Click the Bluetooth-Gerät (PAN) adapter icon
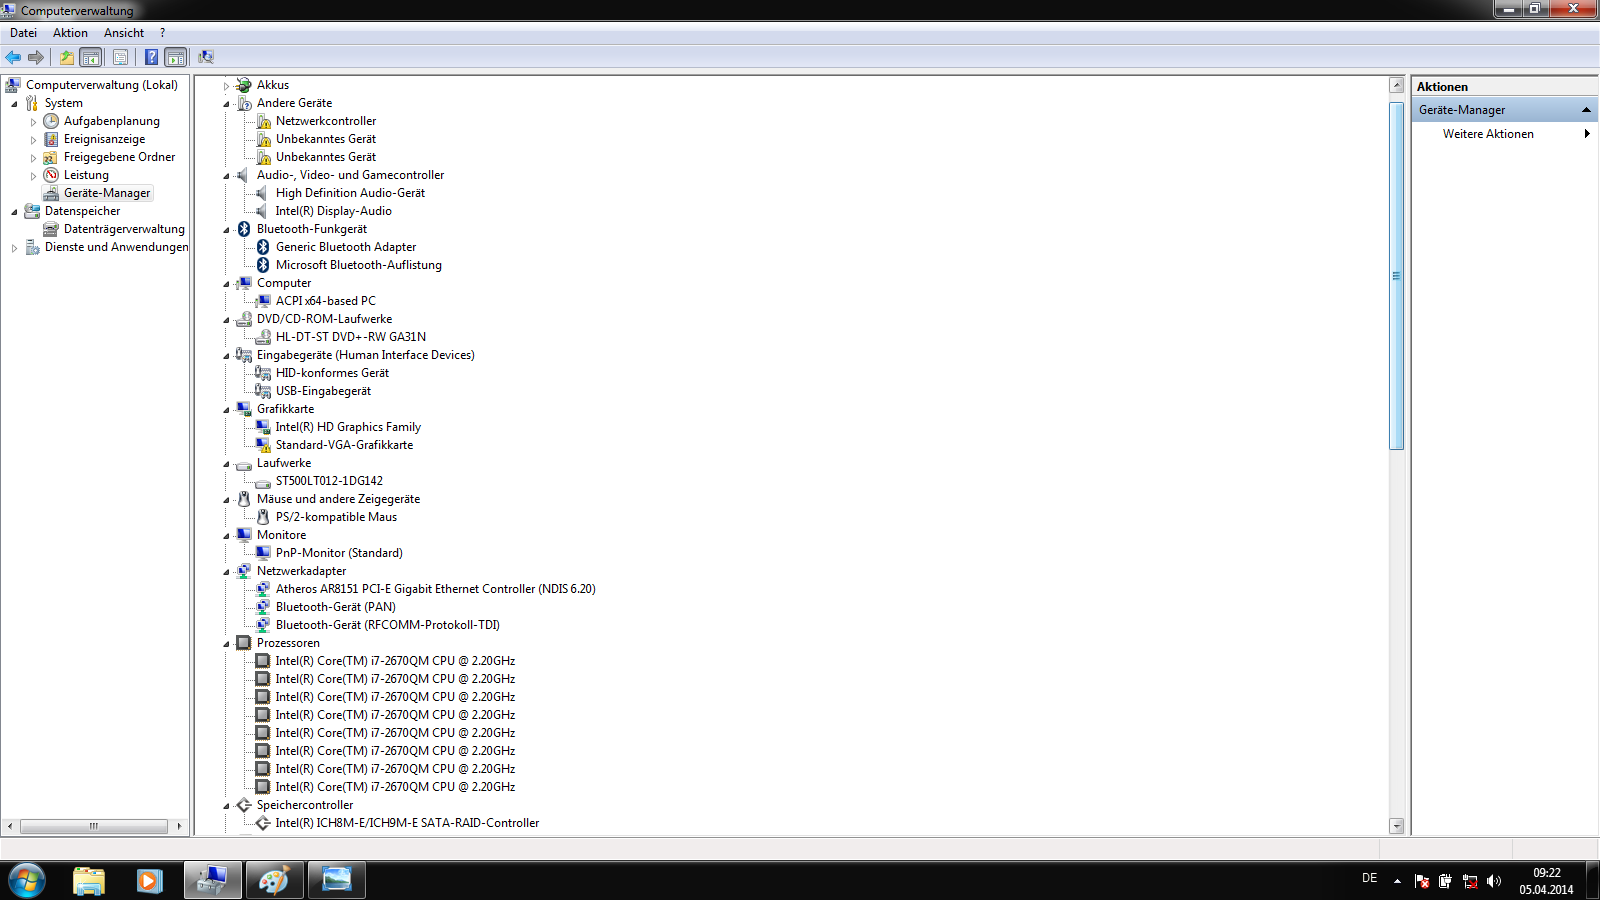The image size is (1600, 900). click(263, 607)
